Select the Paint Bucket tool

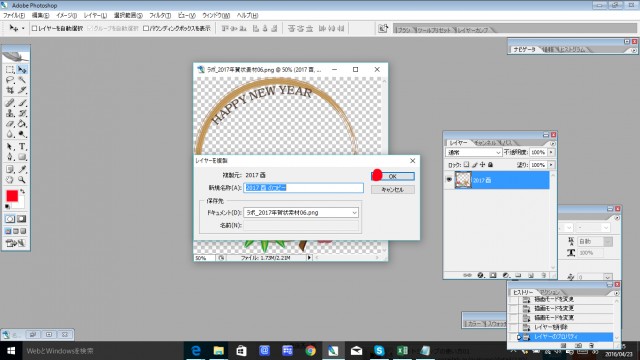(22, 123)
